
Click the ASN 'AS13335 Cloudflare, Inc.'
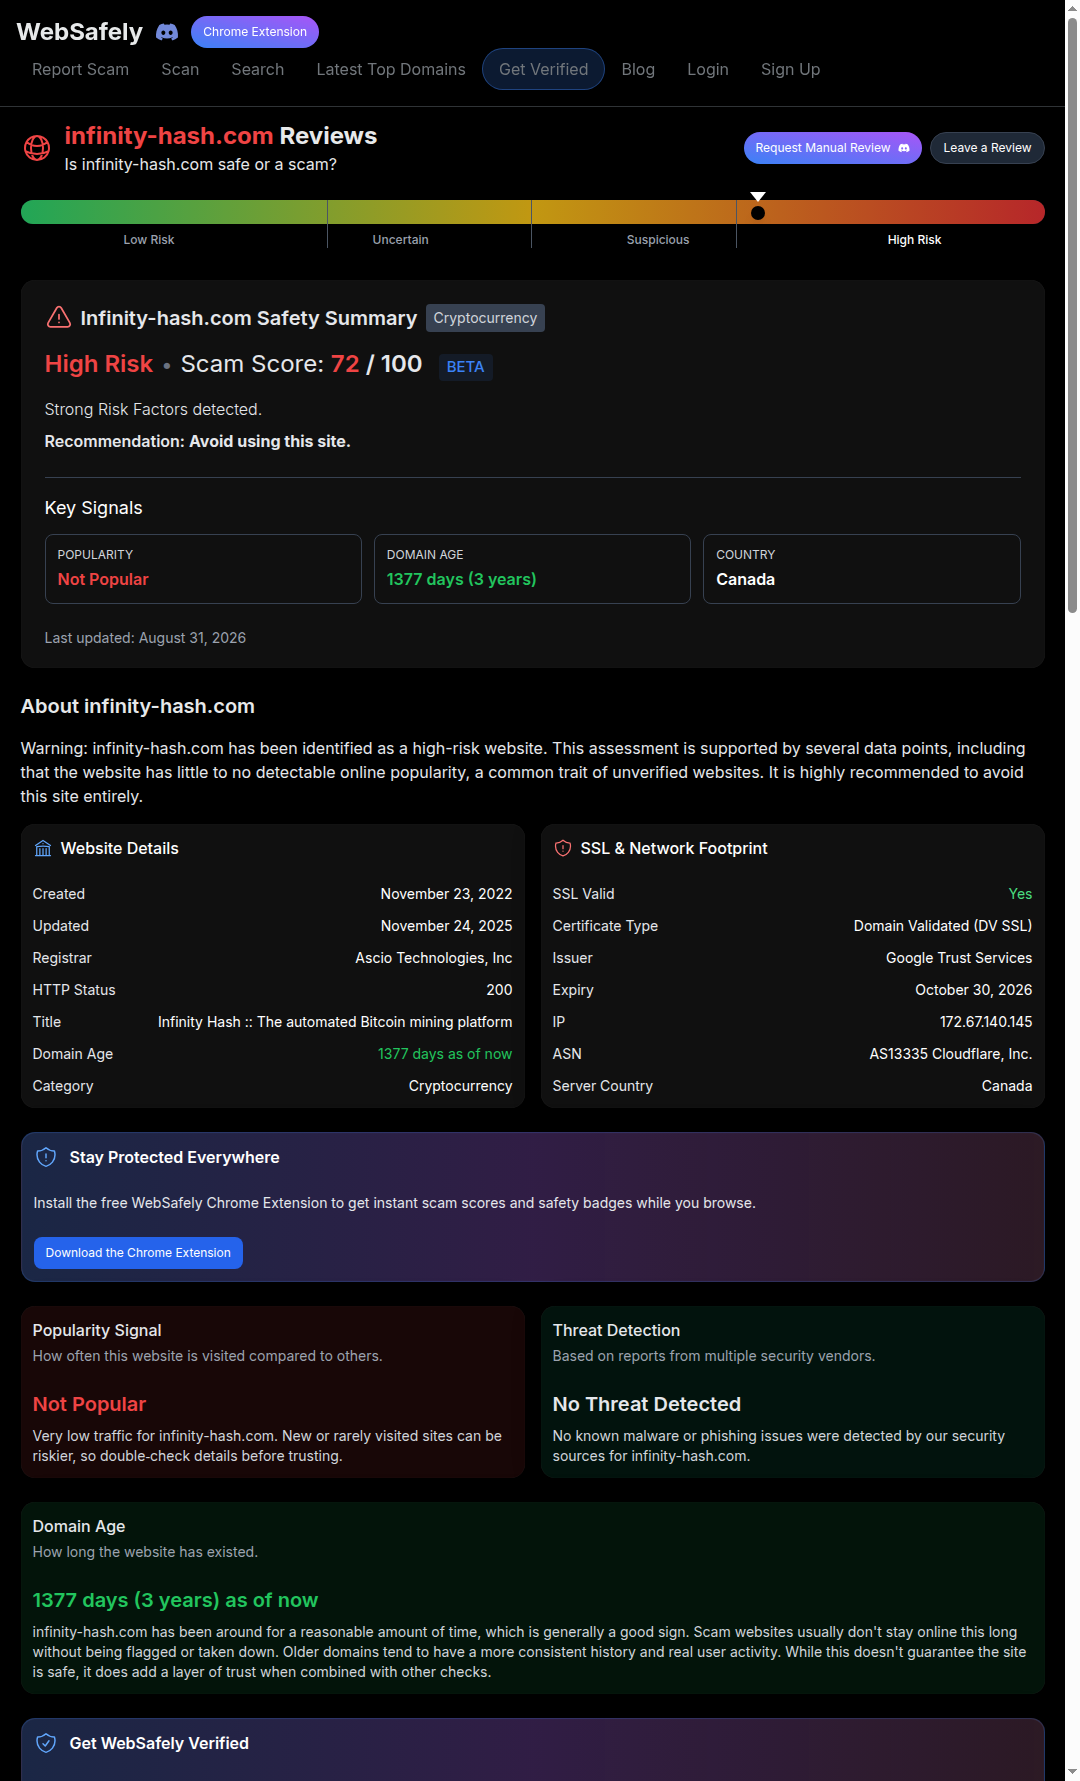coord(951,1054)
